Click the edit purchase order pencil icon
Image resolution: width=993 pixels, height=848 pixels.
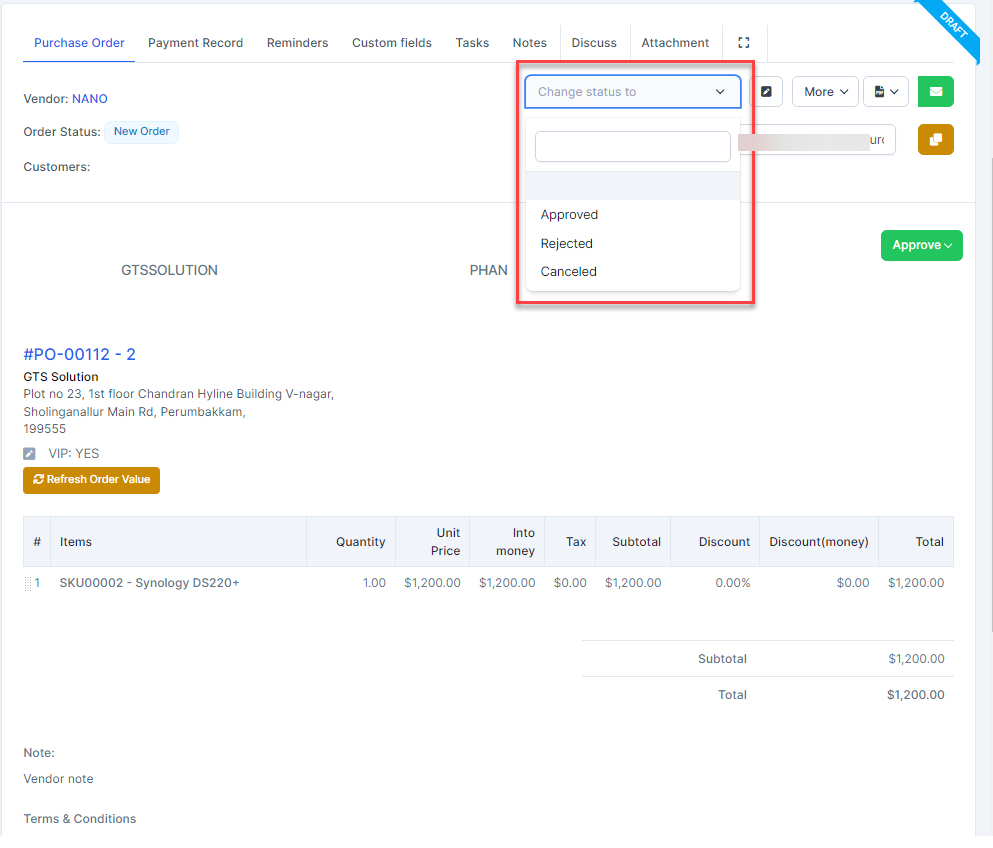(x=766, y=92)
